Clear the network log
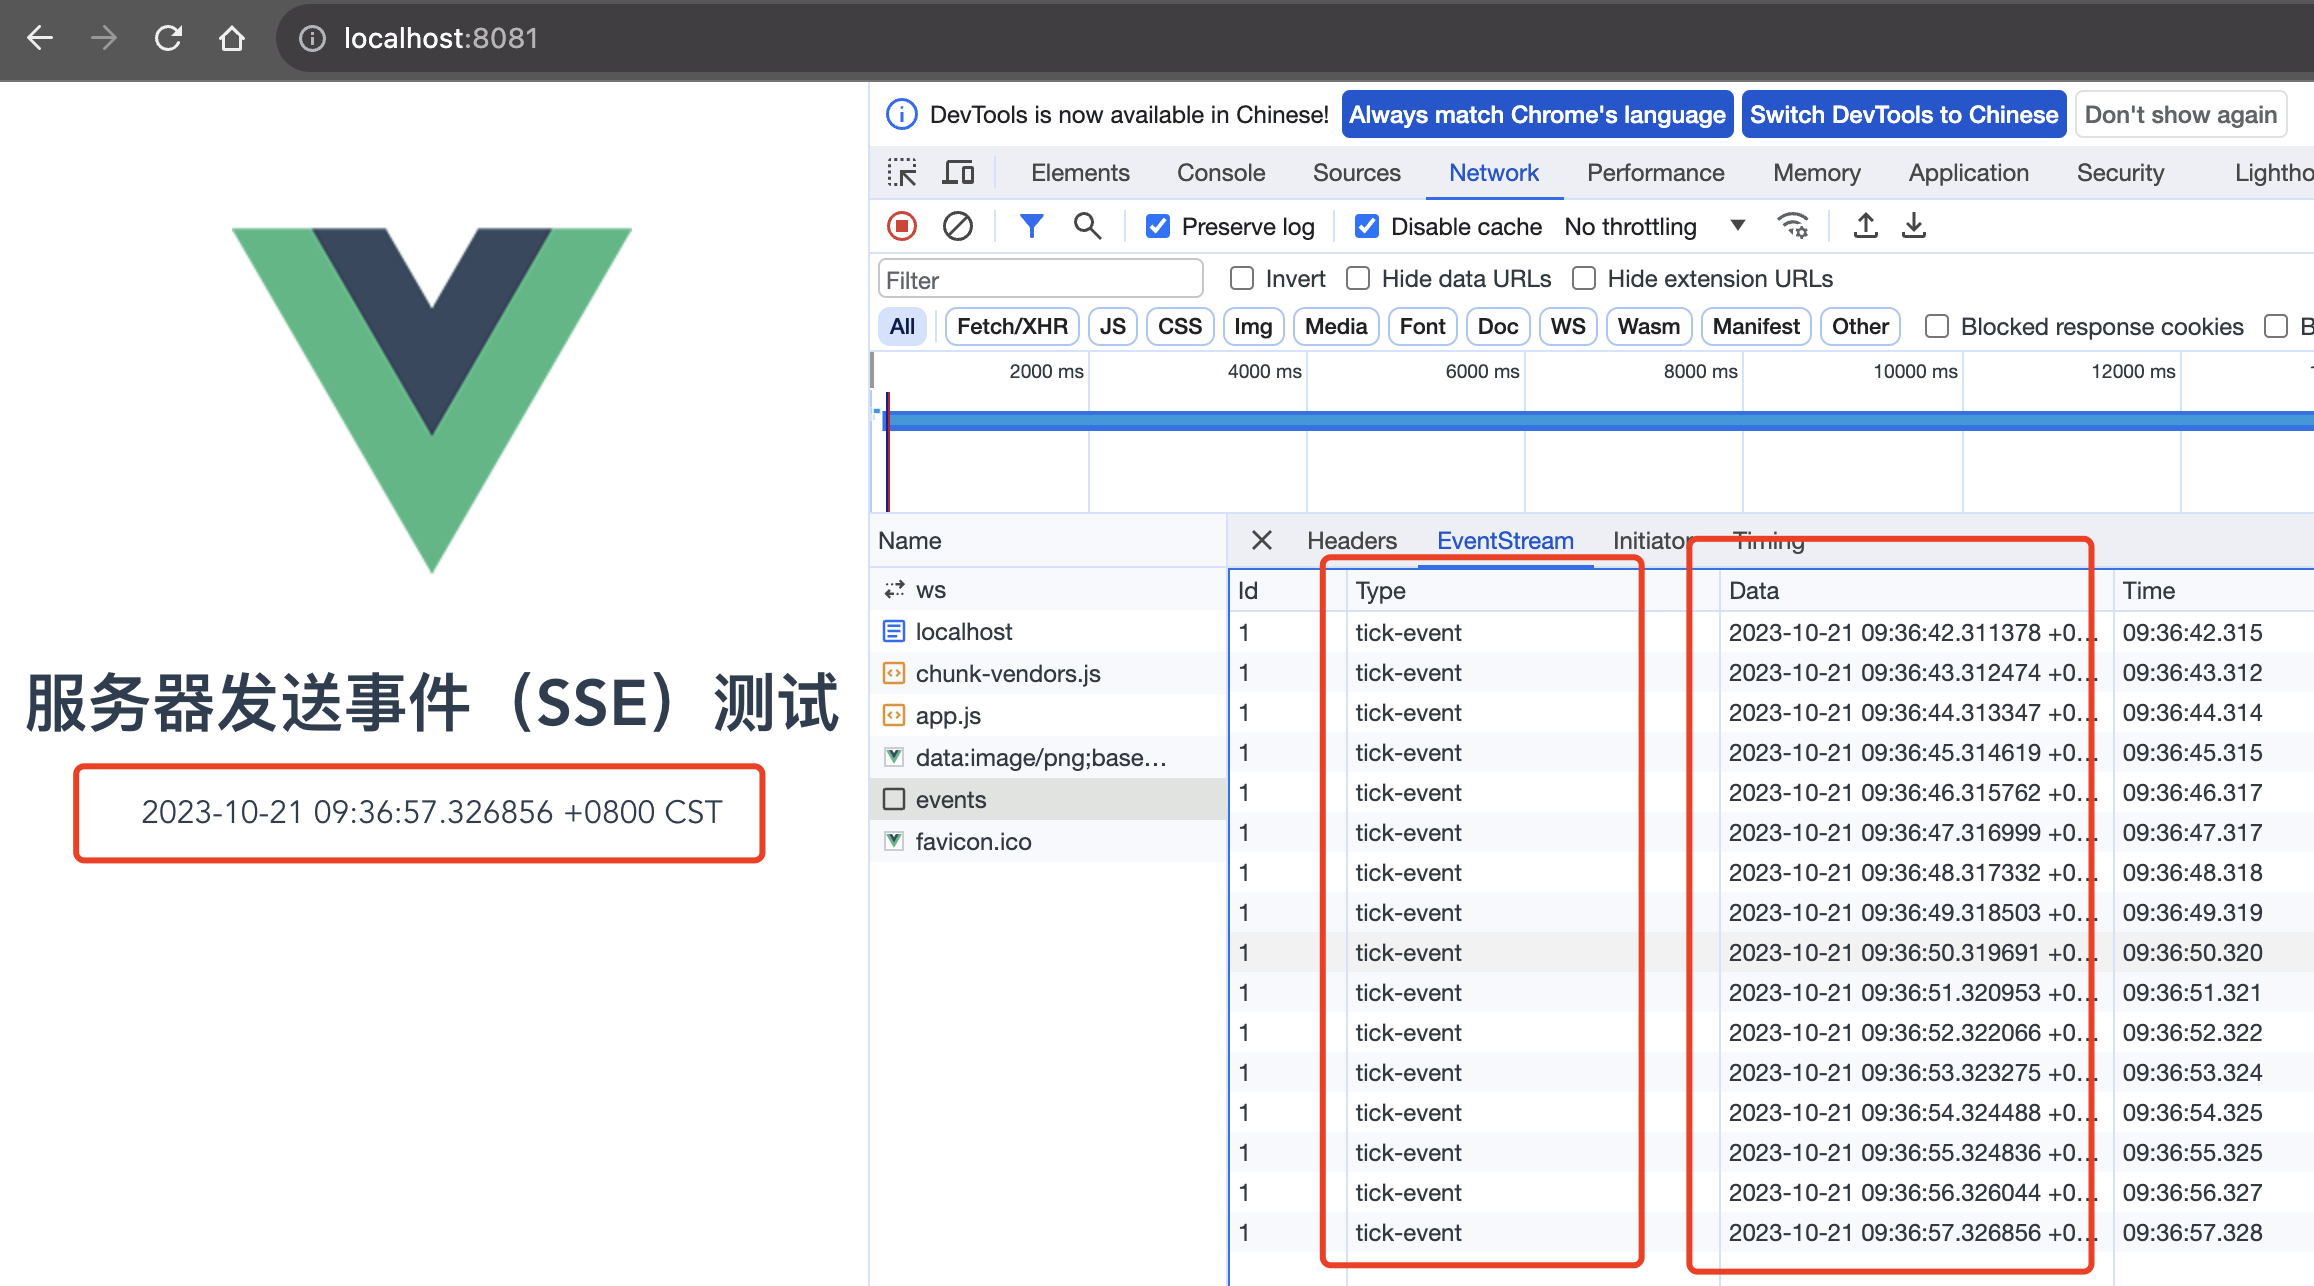Image resolution: width=2314 pixels, height=1286 pixels. (957, 226)
